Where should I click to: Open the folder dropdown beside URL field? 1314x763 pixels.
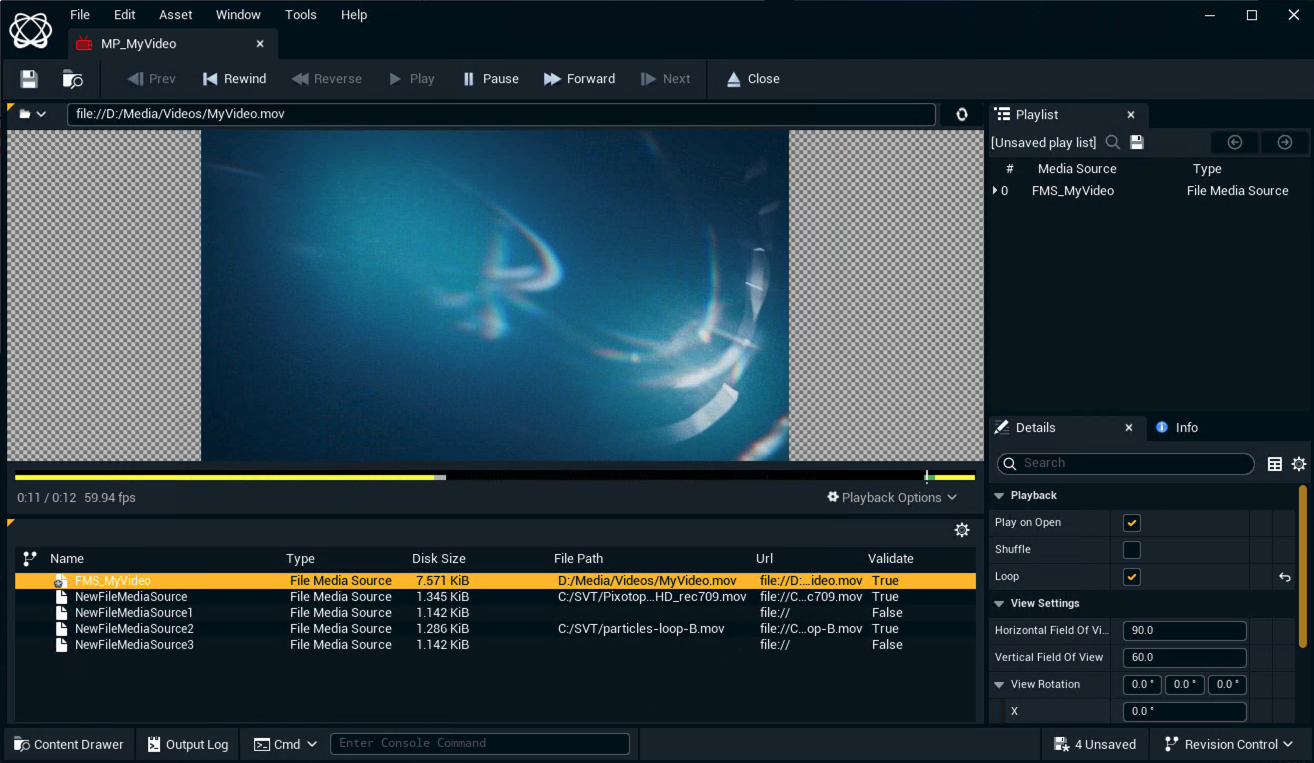(33, 114)
